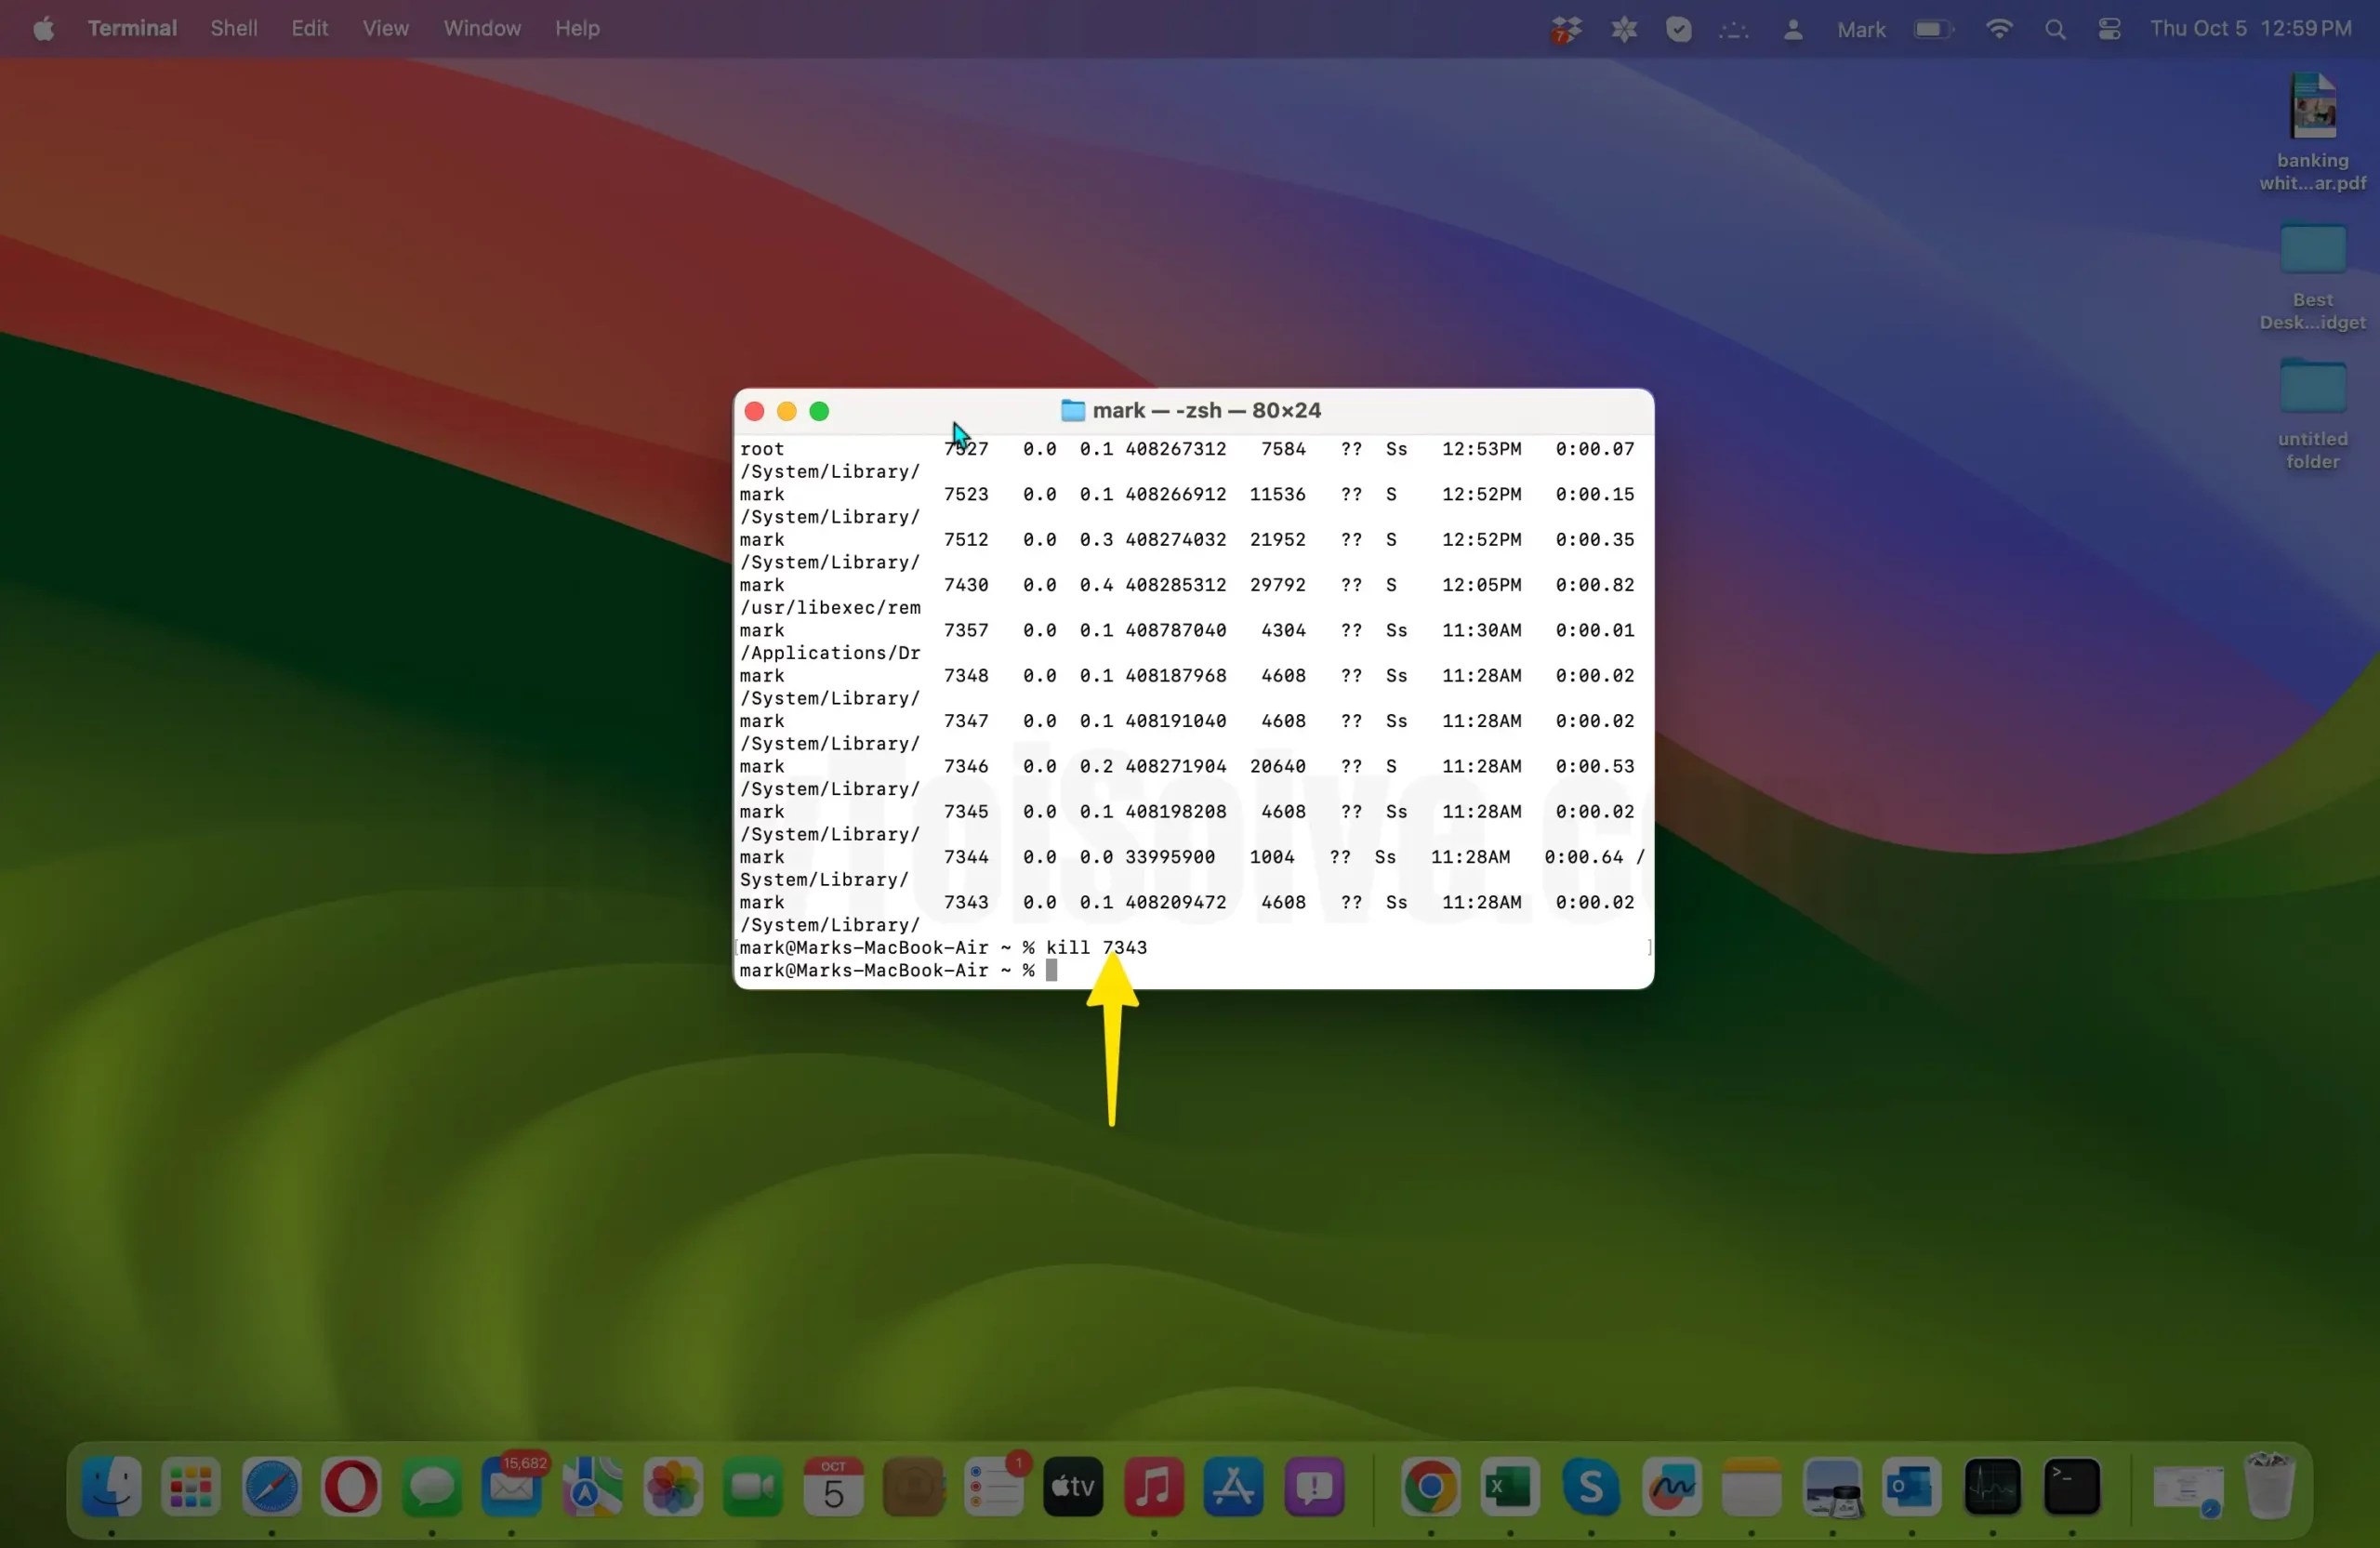Open the Mail app showing unread badge
The image size is (2380, 1548).
(512, 1489)
